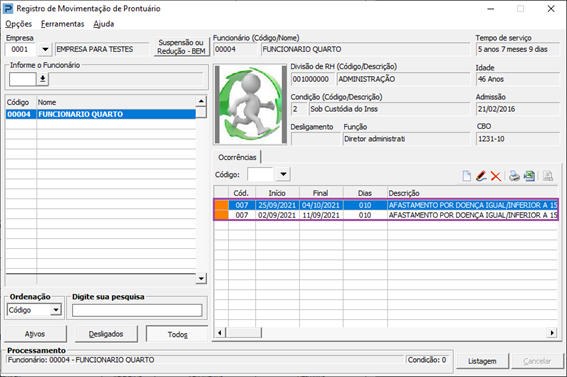The width and height of the screenshot is (567, 377).
Task: Expand the Ordenação combo box
Action: click(x=56, y=310)
